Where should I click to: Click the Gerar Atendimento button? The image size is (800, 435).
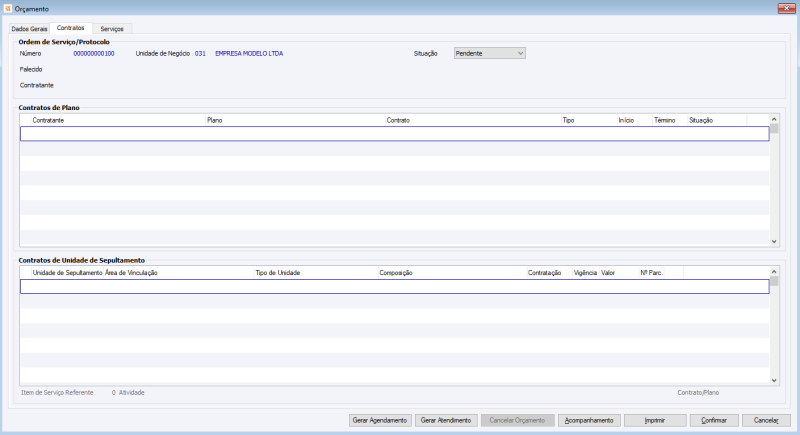point(446,420)
